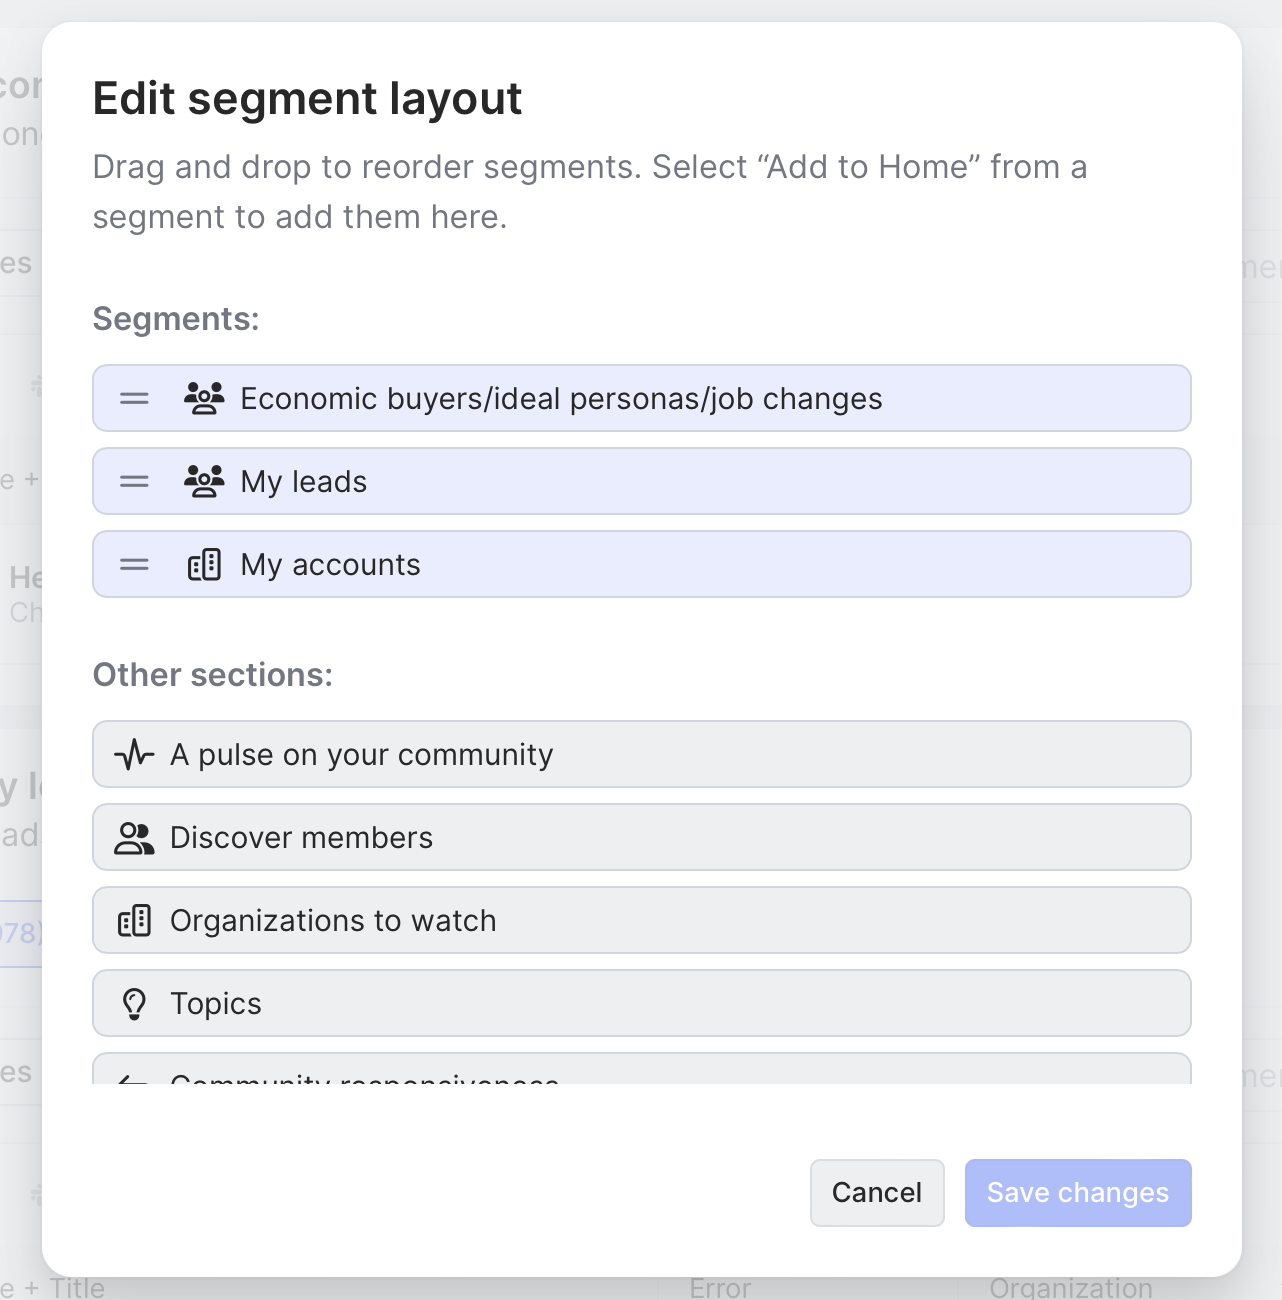This screenshot has height=1300, width=1282.
Task: Click the Topics lightbulb icon
Action: point(134,1004)
